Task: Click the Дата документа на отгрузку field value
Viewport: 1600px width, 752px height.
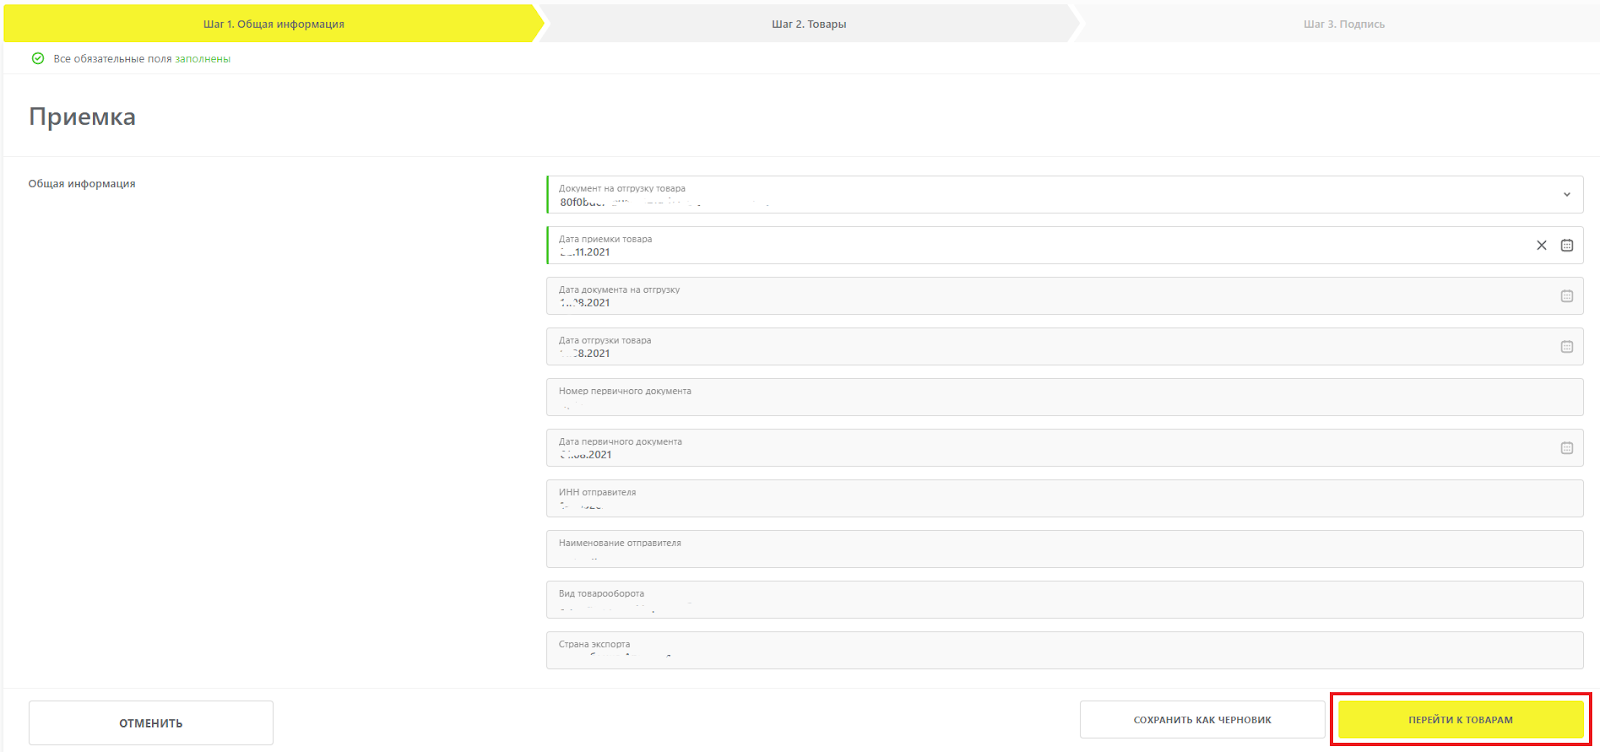Action: 585,303
